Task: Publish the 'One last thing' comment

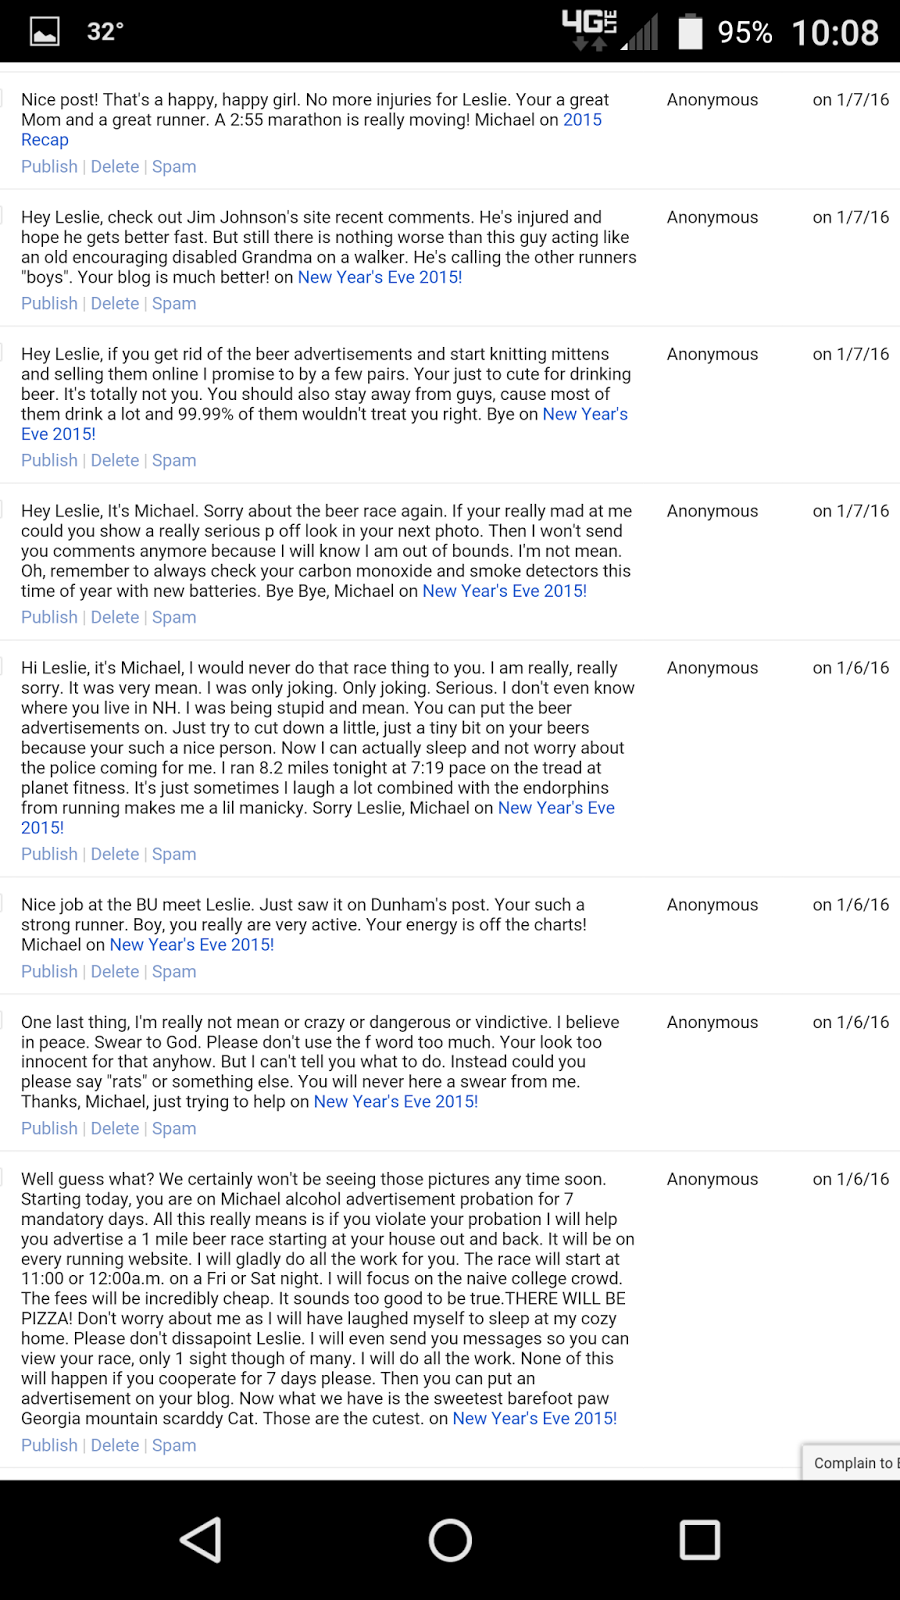Action: point(49,1129)
